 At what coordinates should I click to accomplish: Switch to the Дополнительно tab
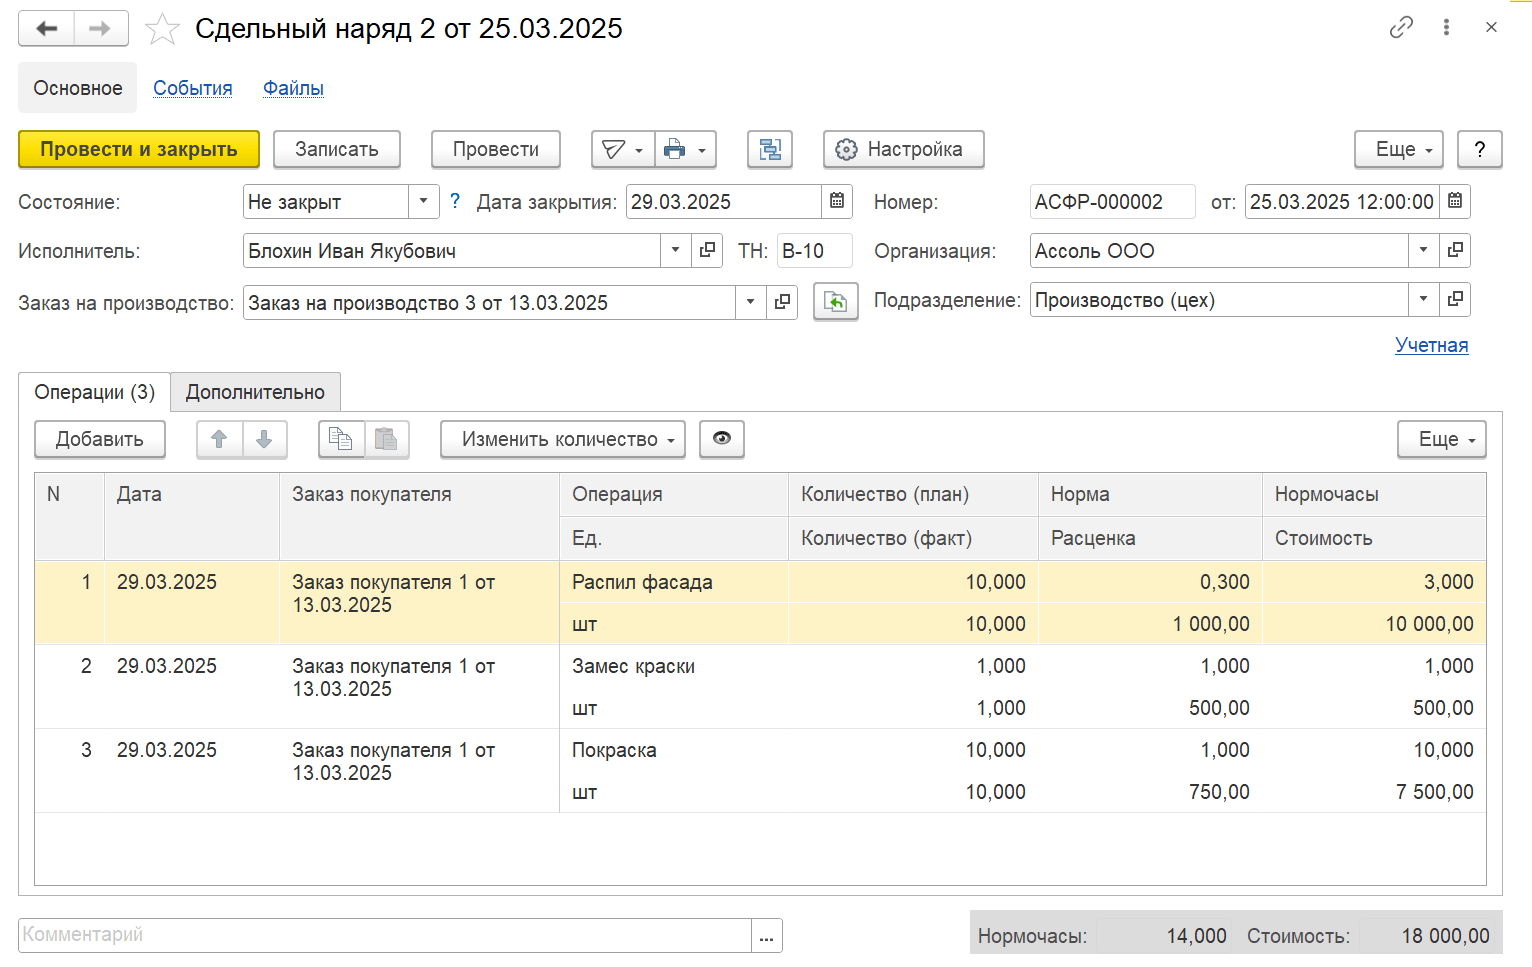pyautogui.click(x=255, y=392)
